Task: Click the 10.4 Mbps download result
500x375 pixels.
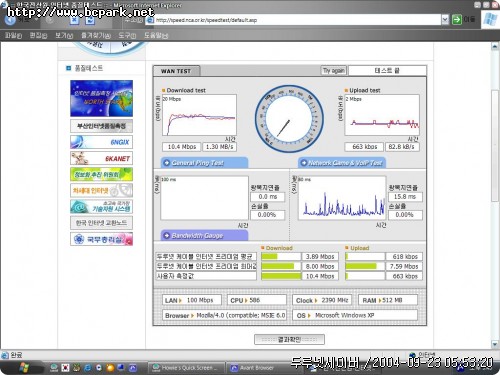Action: point(182,147)
